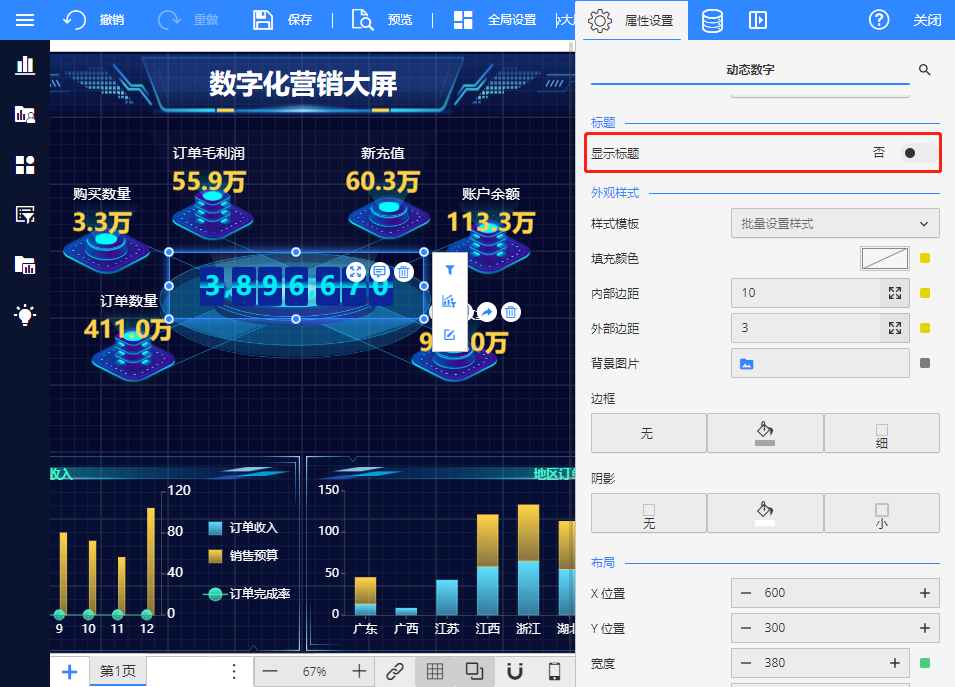This screenshot has width=955, height=687.
Task: Click the magnet snap icon in bottom bar
Action: [514, 671]
